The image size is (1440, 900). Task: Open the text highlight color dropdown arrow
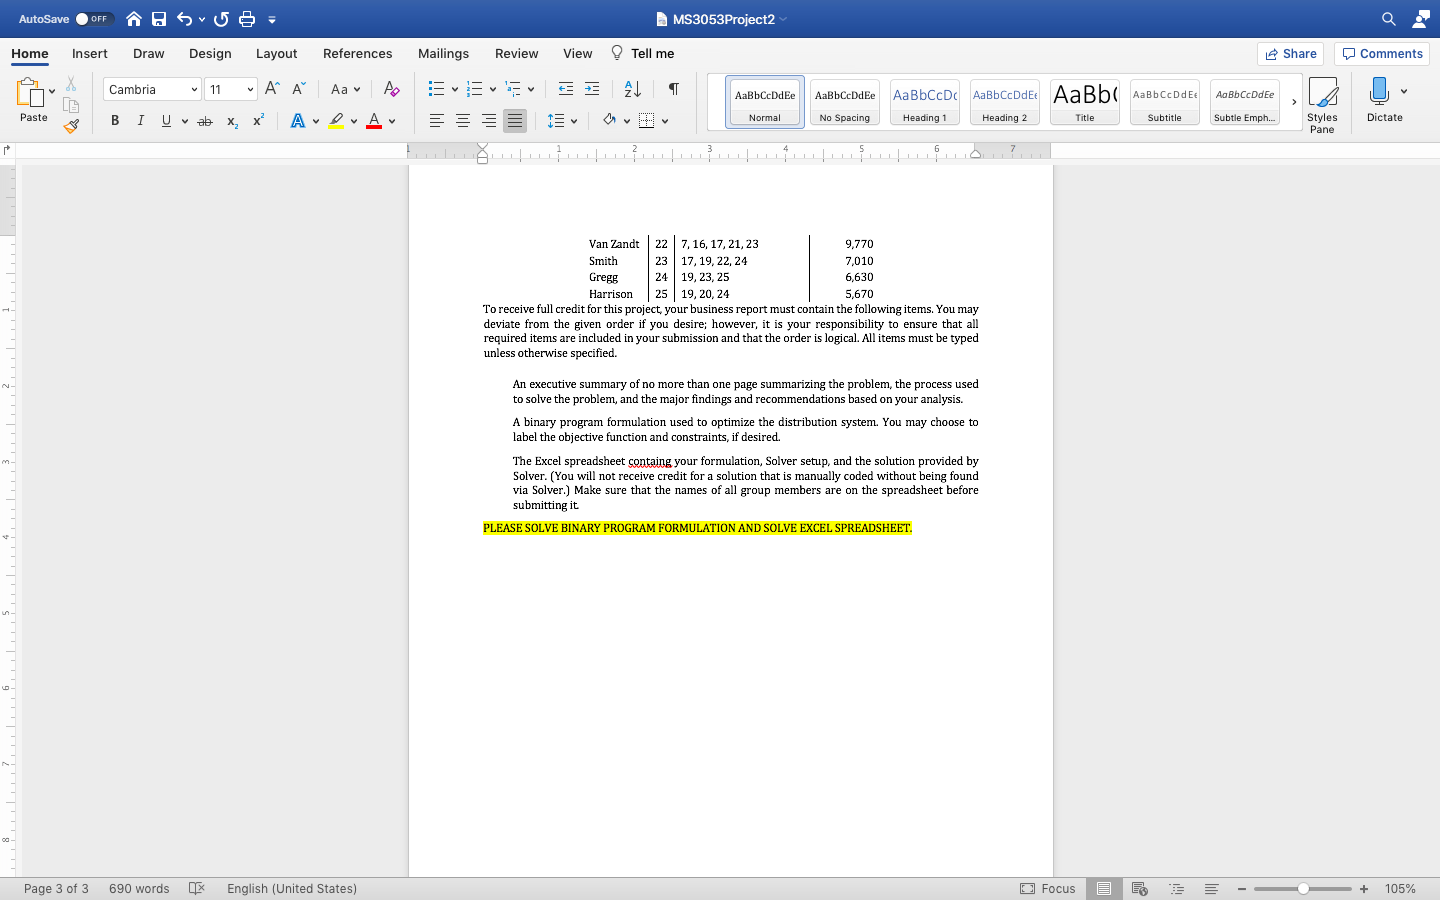[x=354, y=121]
